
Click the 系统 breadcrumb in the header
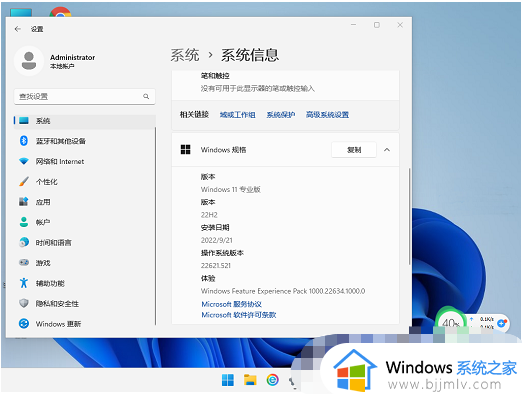click(x=185, y=55)
